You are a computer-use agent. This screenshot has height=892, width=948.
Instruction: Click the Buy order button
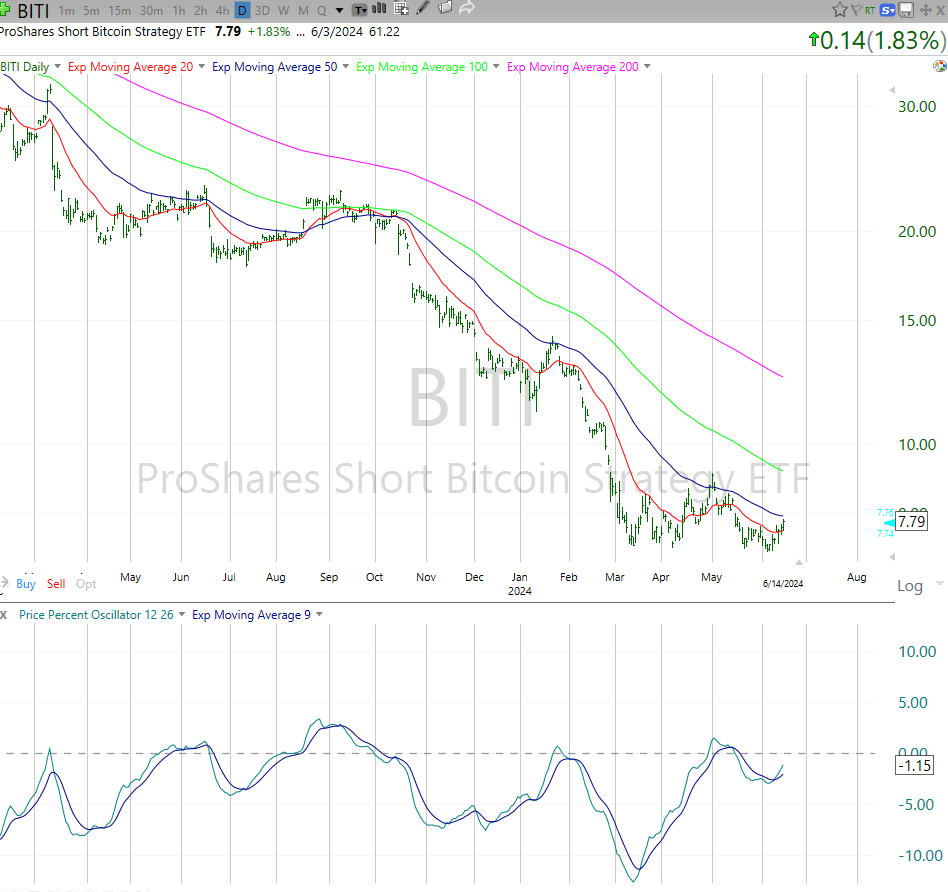click(x=26, y=583)
